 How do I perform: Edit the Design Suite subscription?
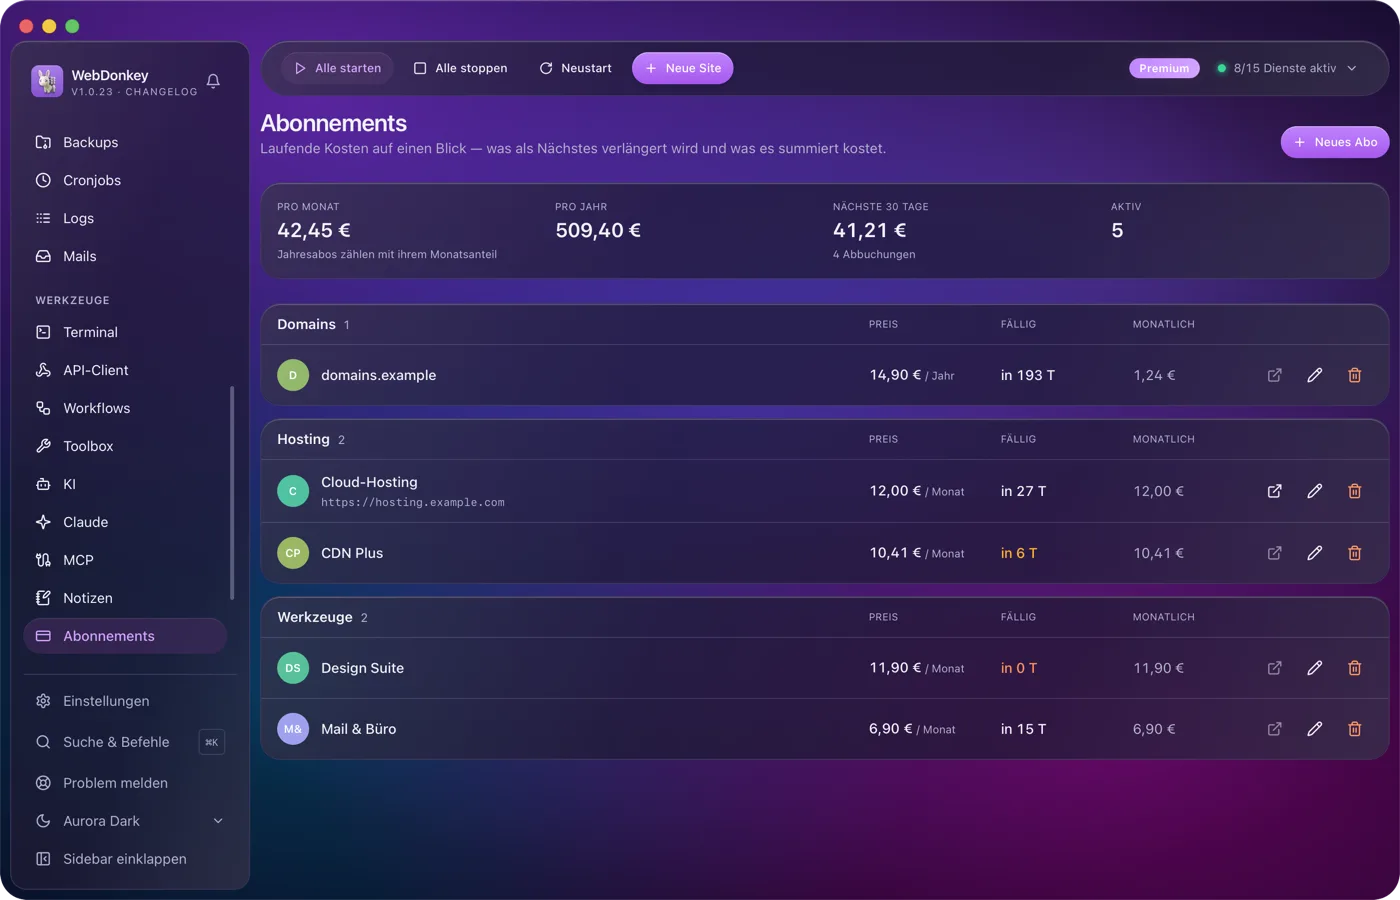(1315, 668)
